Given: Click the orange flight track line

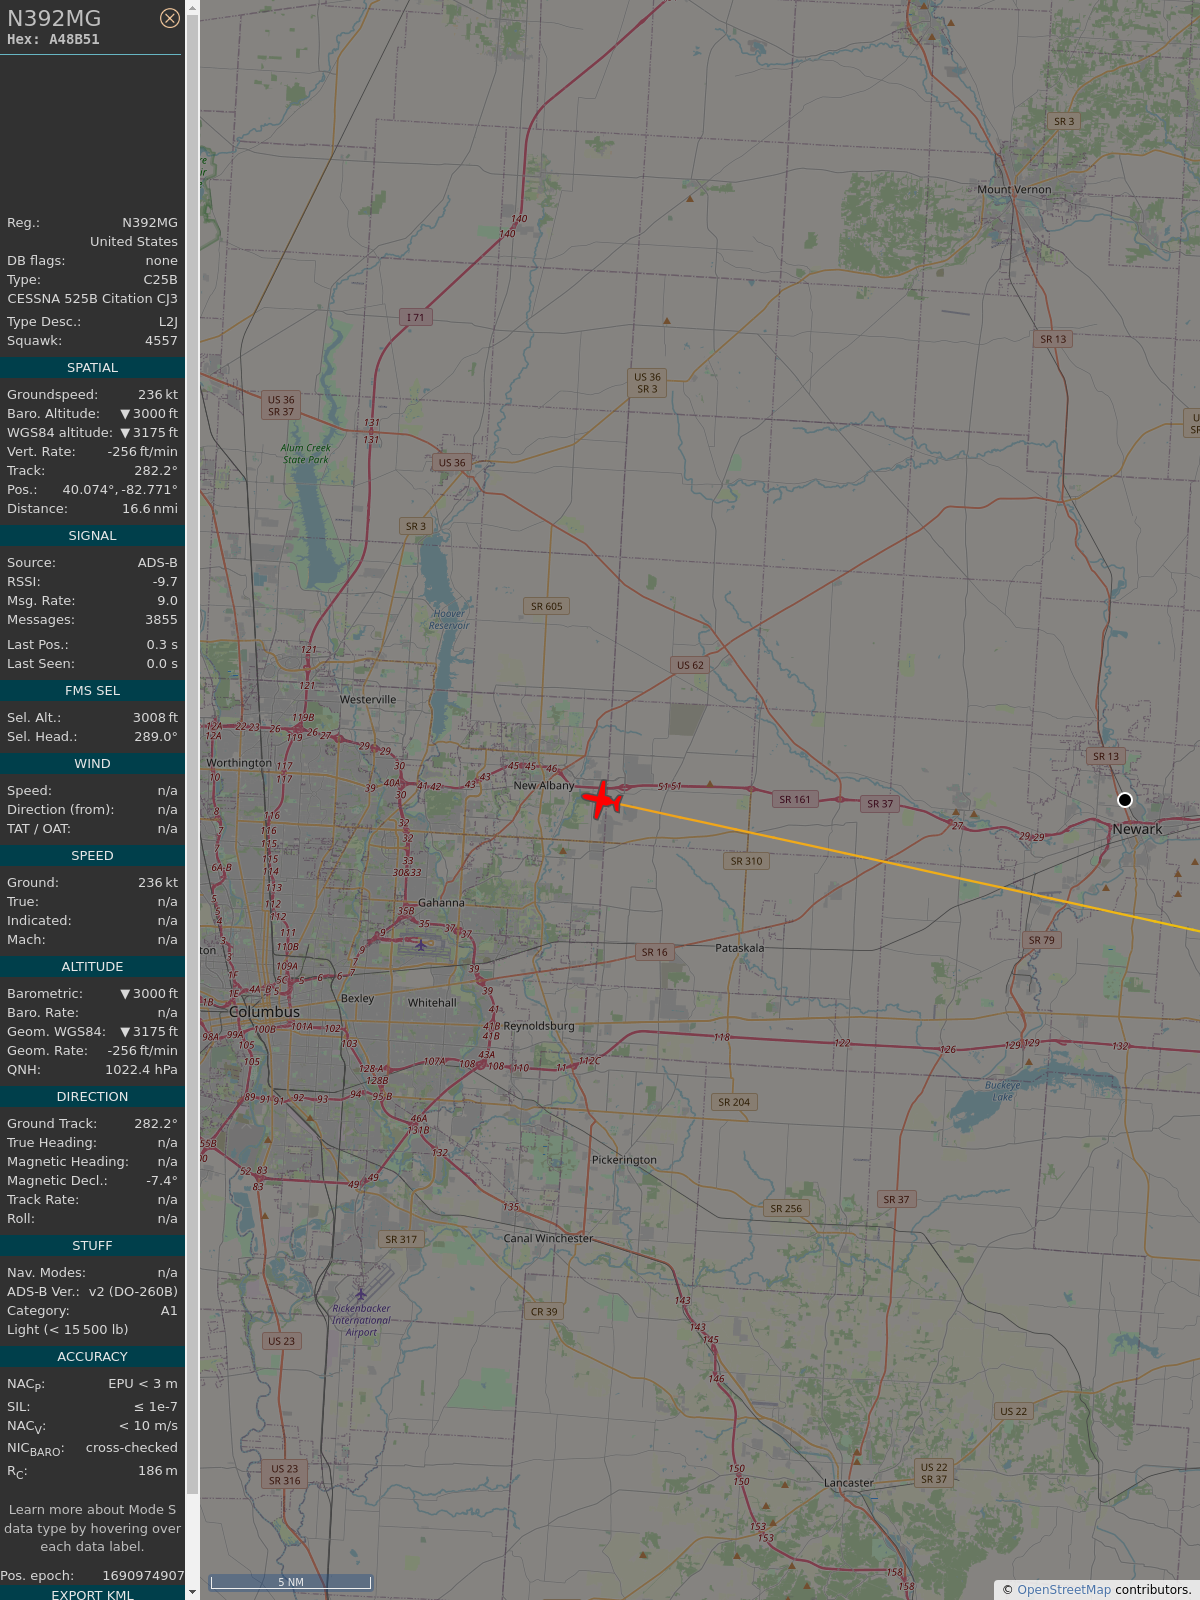Looking at the screenshot, I should 900,864.
